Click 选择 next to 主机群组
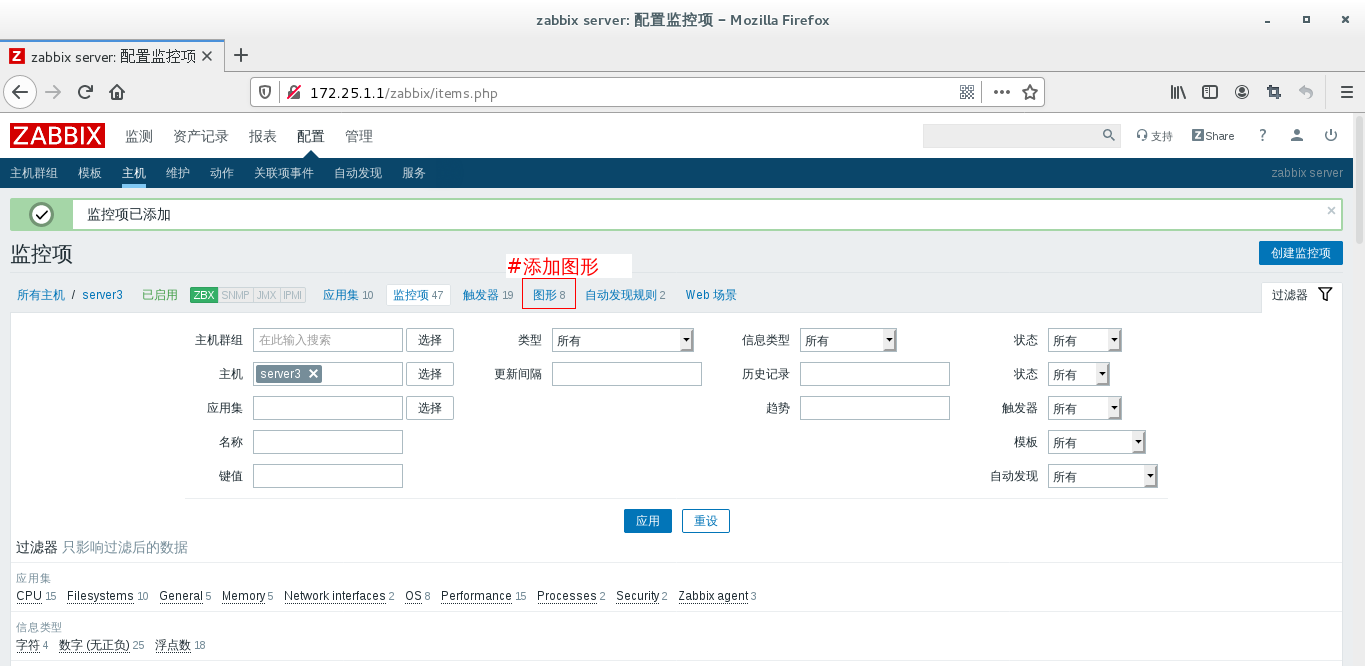The image size is (1365, 666). (430, 340)
